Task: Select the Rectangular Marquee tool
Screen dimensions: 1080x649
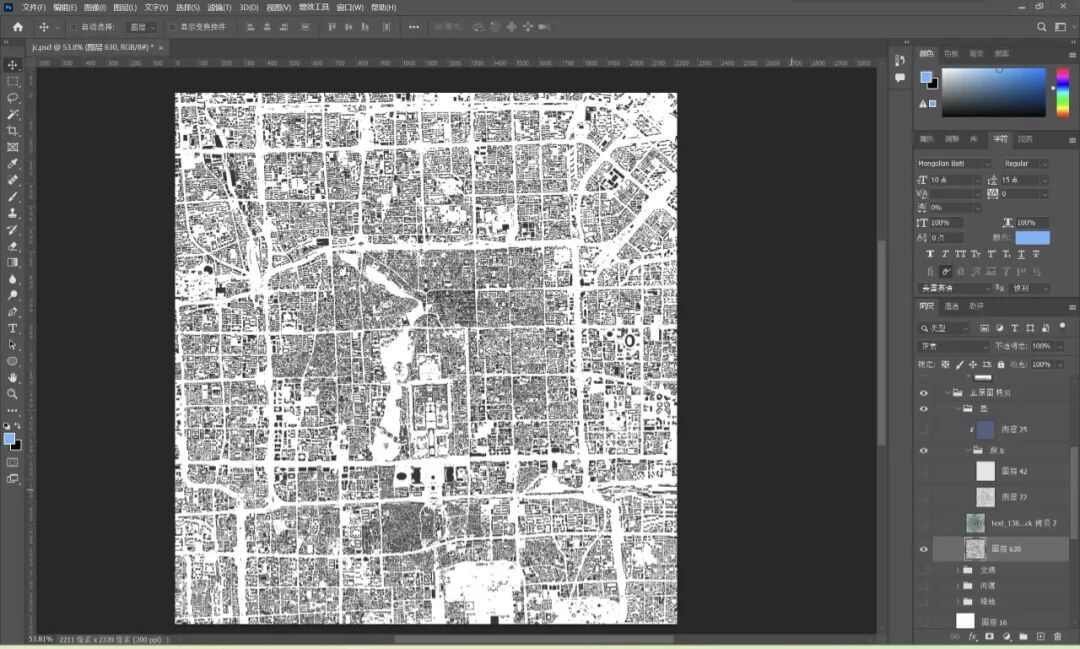Action: [12, 81]
